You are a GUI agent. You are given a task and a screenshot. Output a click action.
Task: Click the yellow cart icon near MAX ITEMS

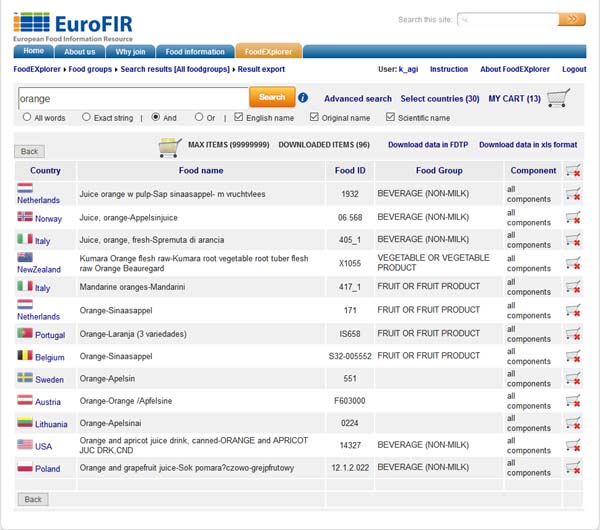coord(170,147)
